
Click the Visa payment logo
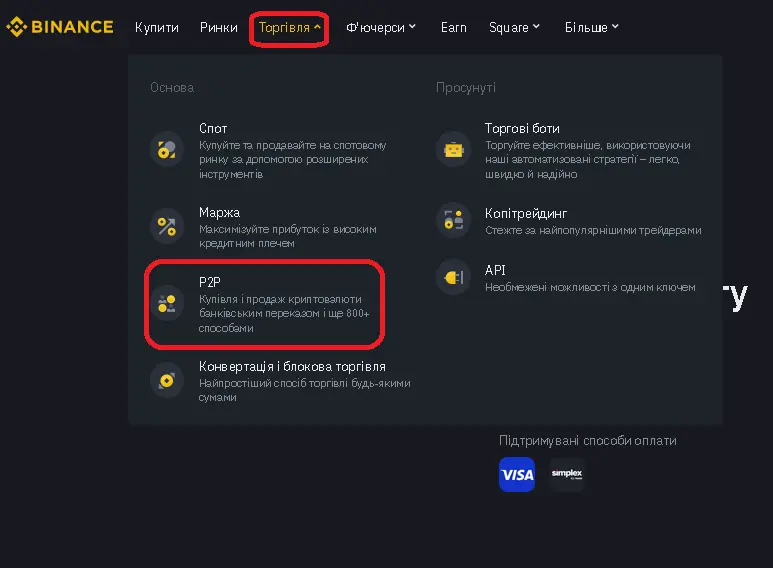pyautogui.click(x=517, y=474)
